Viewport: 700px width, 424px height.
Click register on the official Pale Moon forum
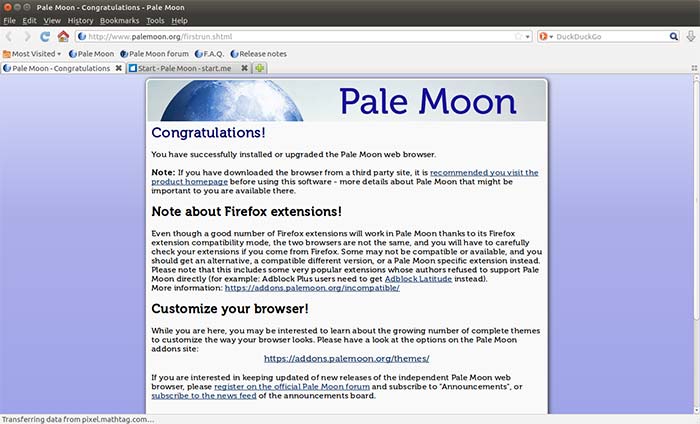coord(292,387)
